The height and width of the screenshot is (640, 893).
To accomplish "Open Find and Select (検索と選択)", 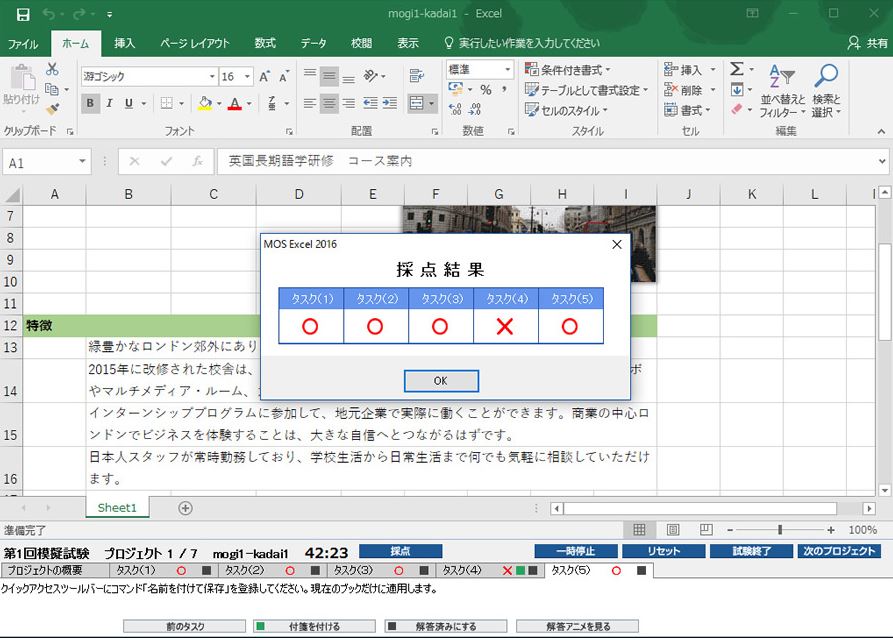I will click(826, 91).
